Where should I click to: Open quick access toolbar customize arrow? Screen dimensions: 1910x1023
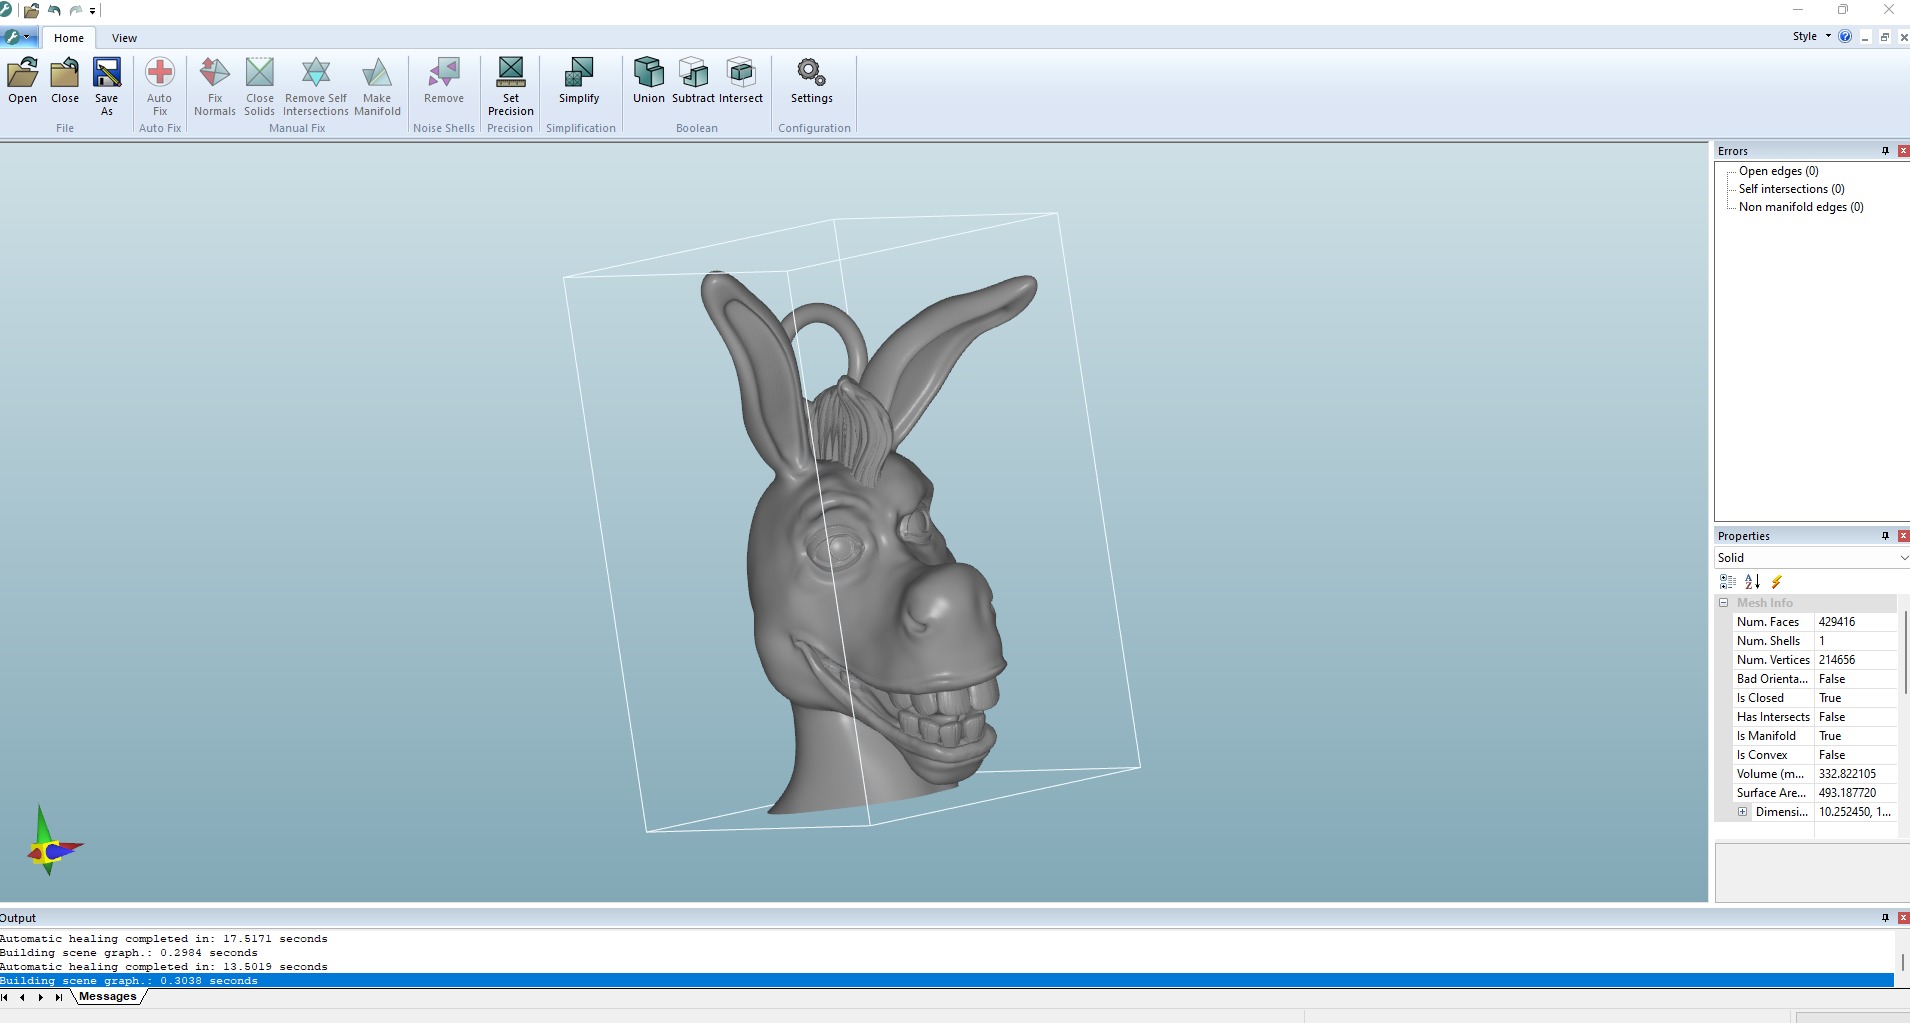coord(92,11)
